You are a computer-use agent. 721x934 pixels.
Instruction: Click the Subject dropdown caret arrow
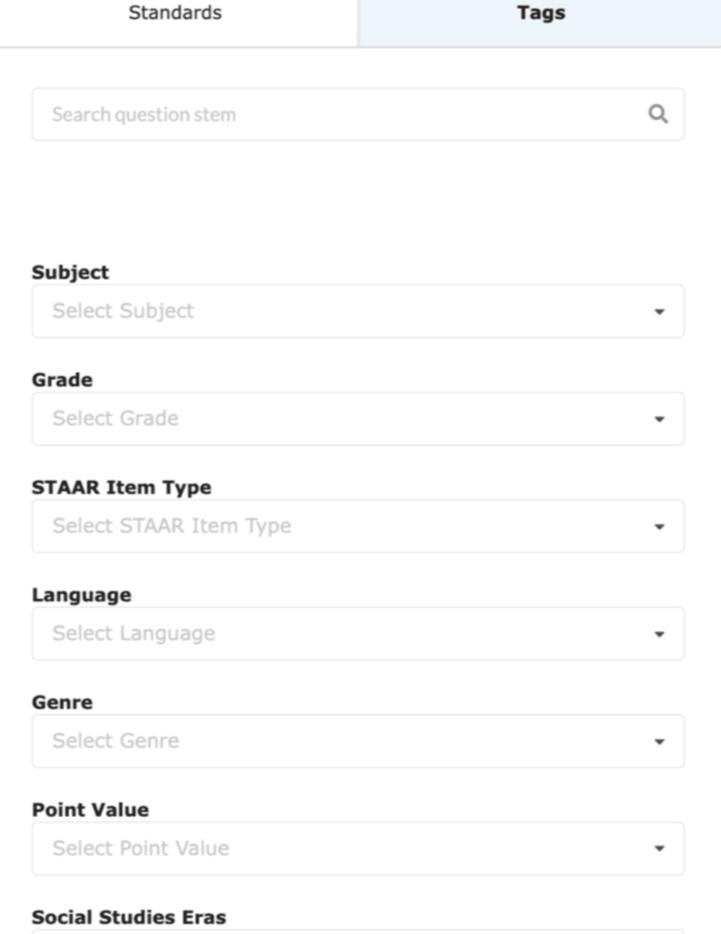[659, 312]
